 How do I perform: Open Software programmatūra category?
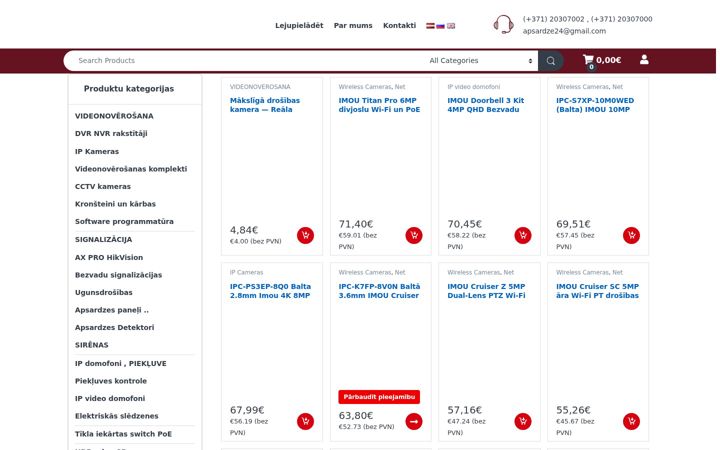click(124, 221)
